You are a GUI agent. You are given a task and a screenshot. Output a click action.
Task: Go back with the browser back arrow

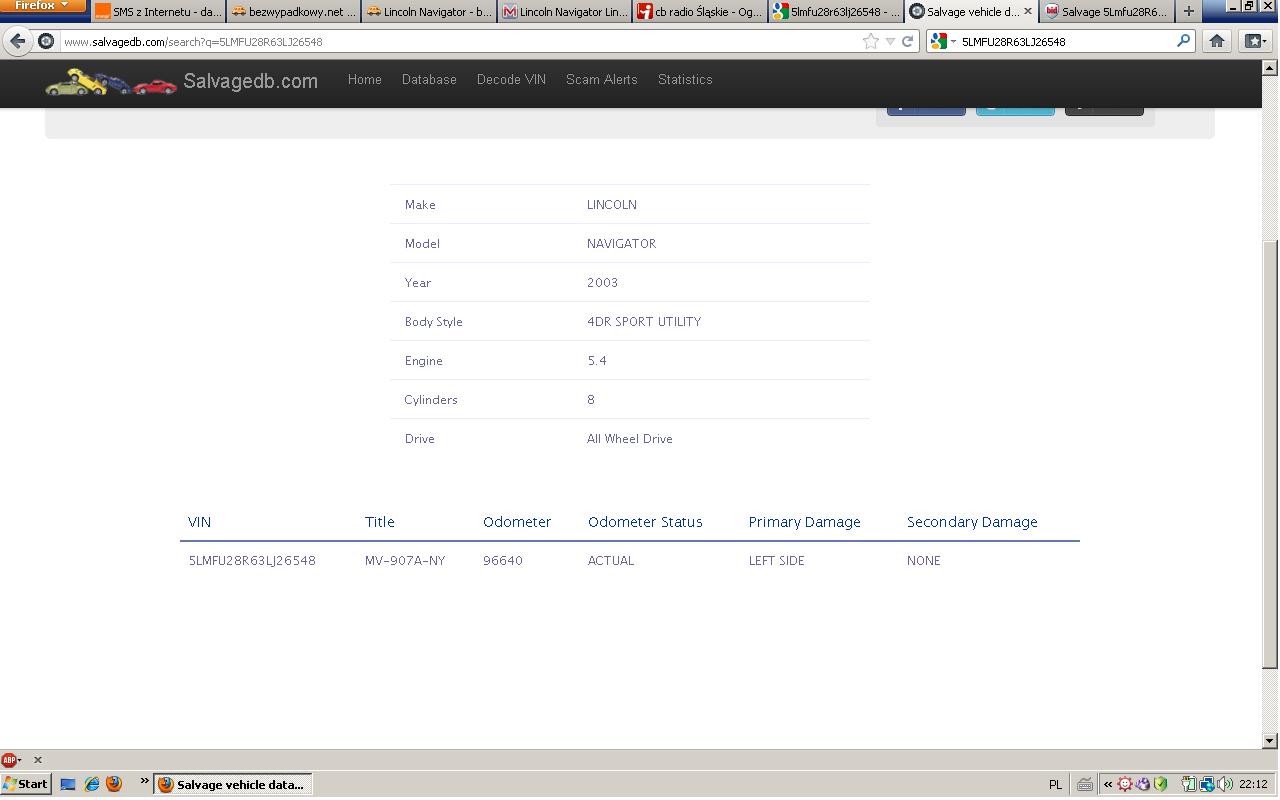tap(17, 41)
